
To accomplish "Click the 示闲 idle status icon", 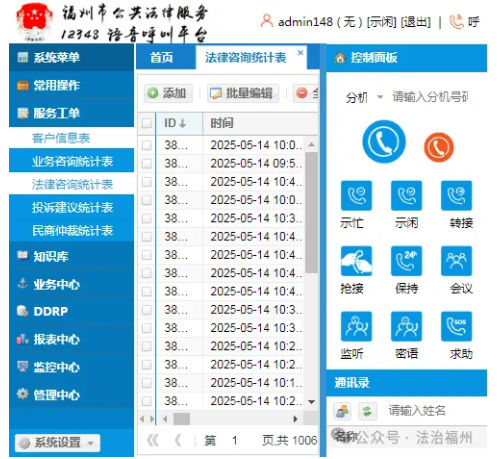I will tap(406, 196).
